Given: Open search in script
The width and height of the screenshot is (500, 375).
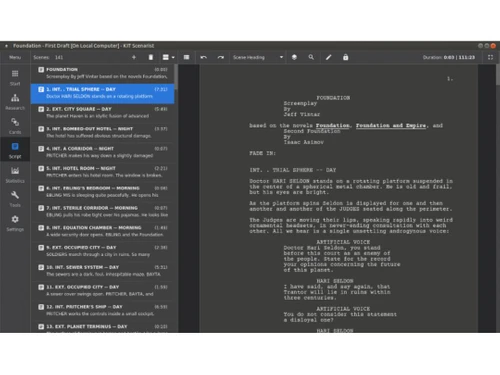Looking at the screenshot, I should [311, 57].
